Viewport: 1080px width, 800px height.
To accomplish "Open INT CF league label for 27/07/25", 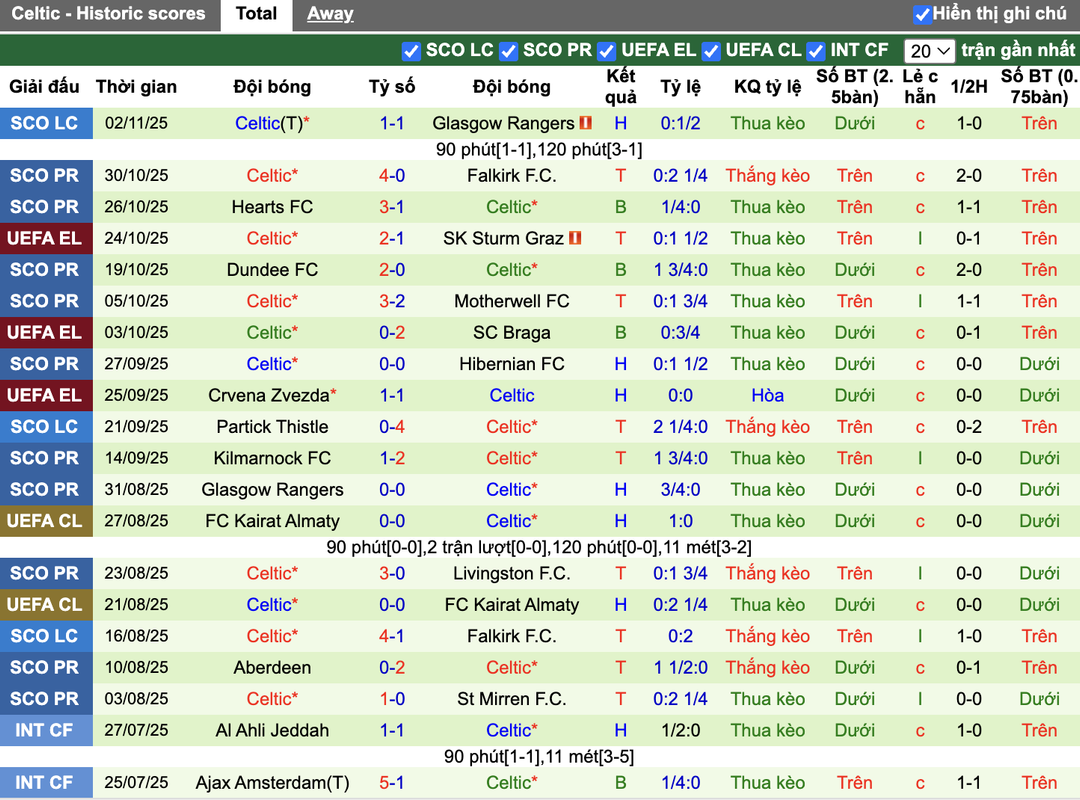I will pyautogui.click(x=45, y=730).
